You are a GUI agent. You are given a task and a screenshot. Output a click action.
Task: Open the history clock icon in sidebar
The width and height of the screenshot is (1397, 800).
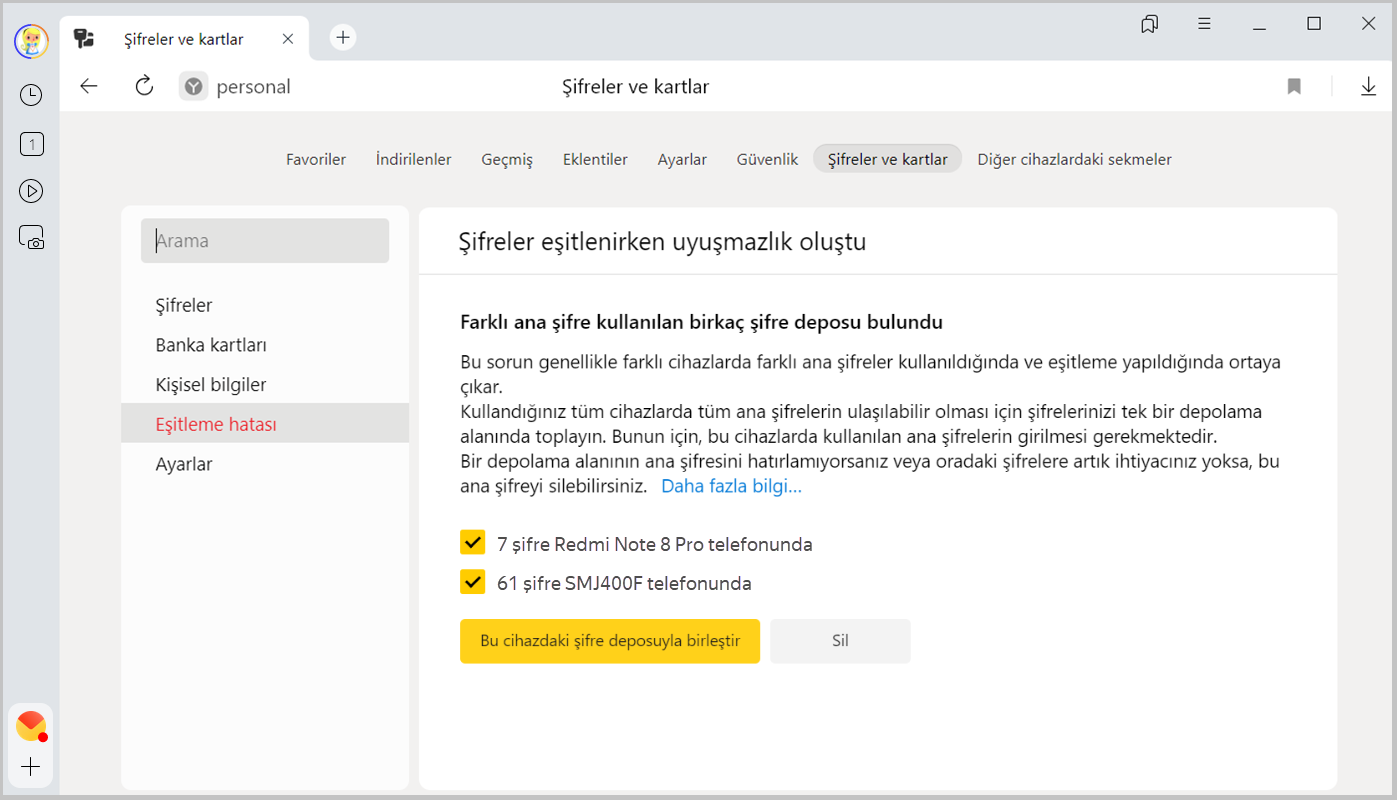pos(31,95)
